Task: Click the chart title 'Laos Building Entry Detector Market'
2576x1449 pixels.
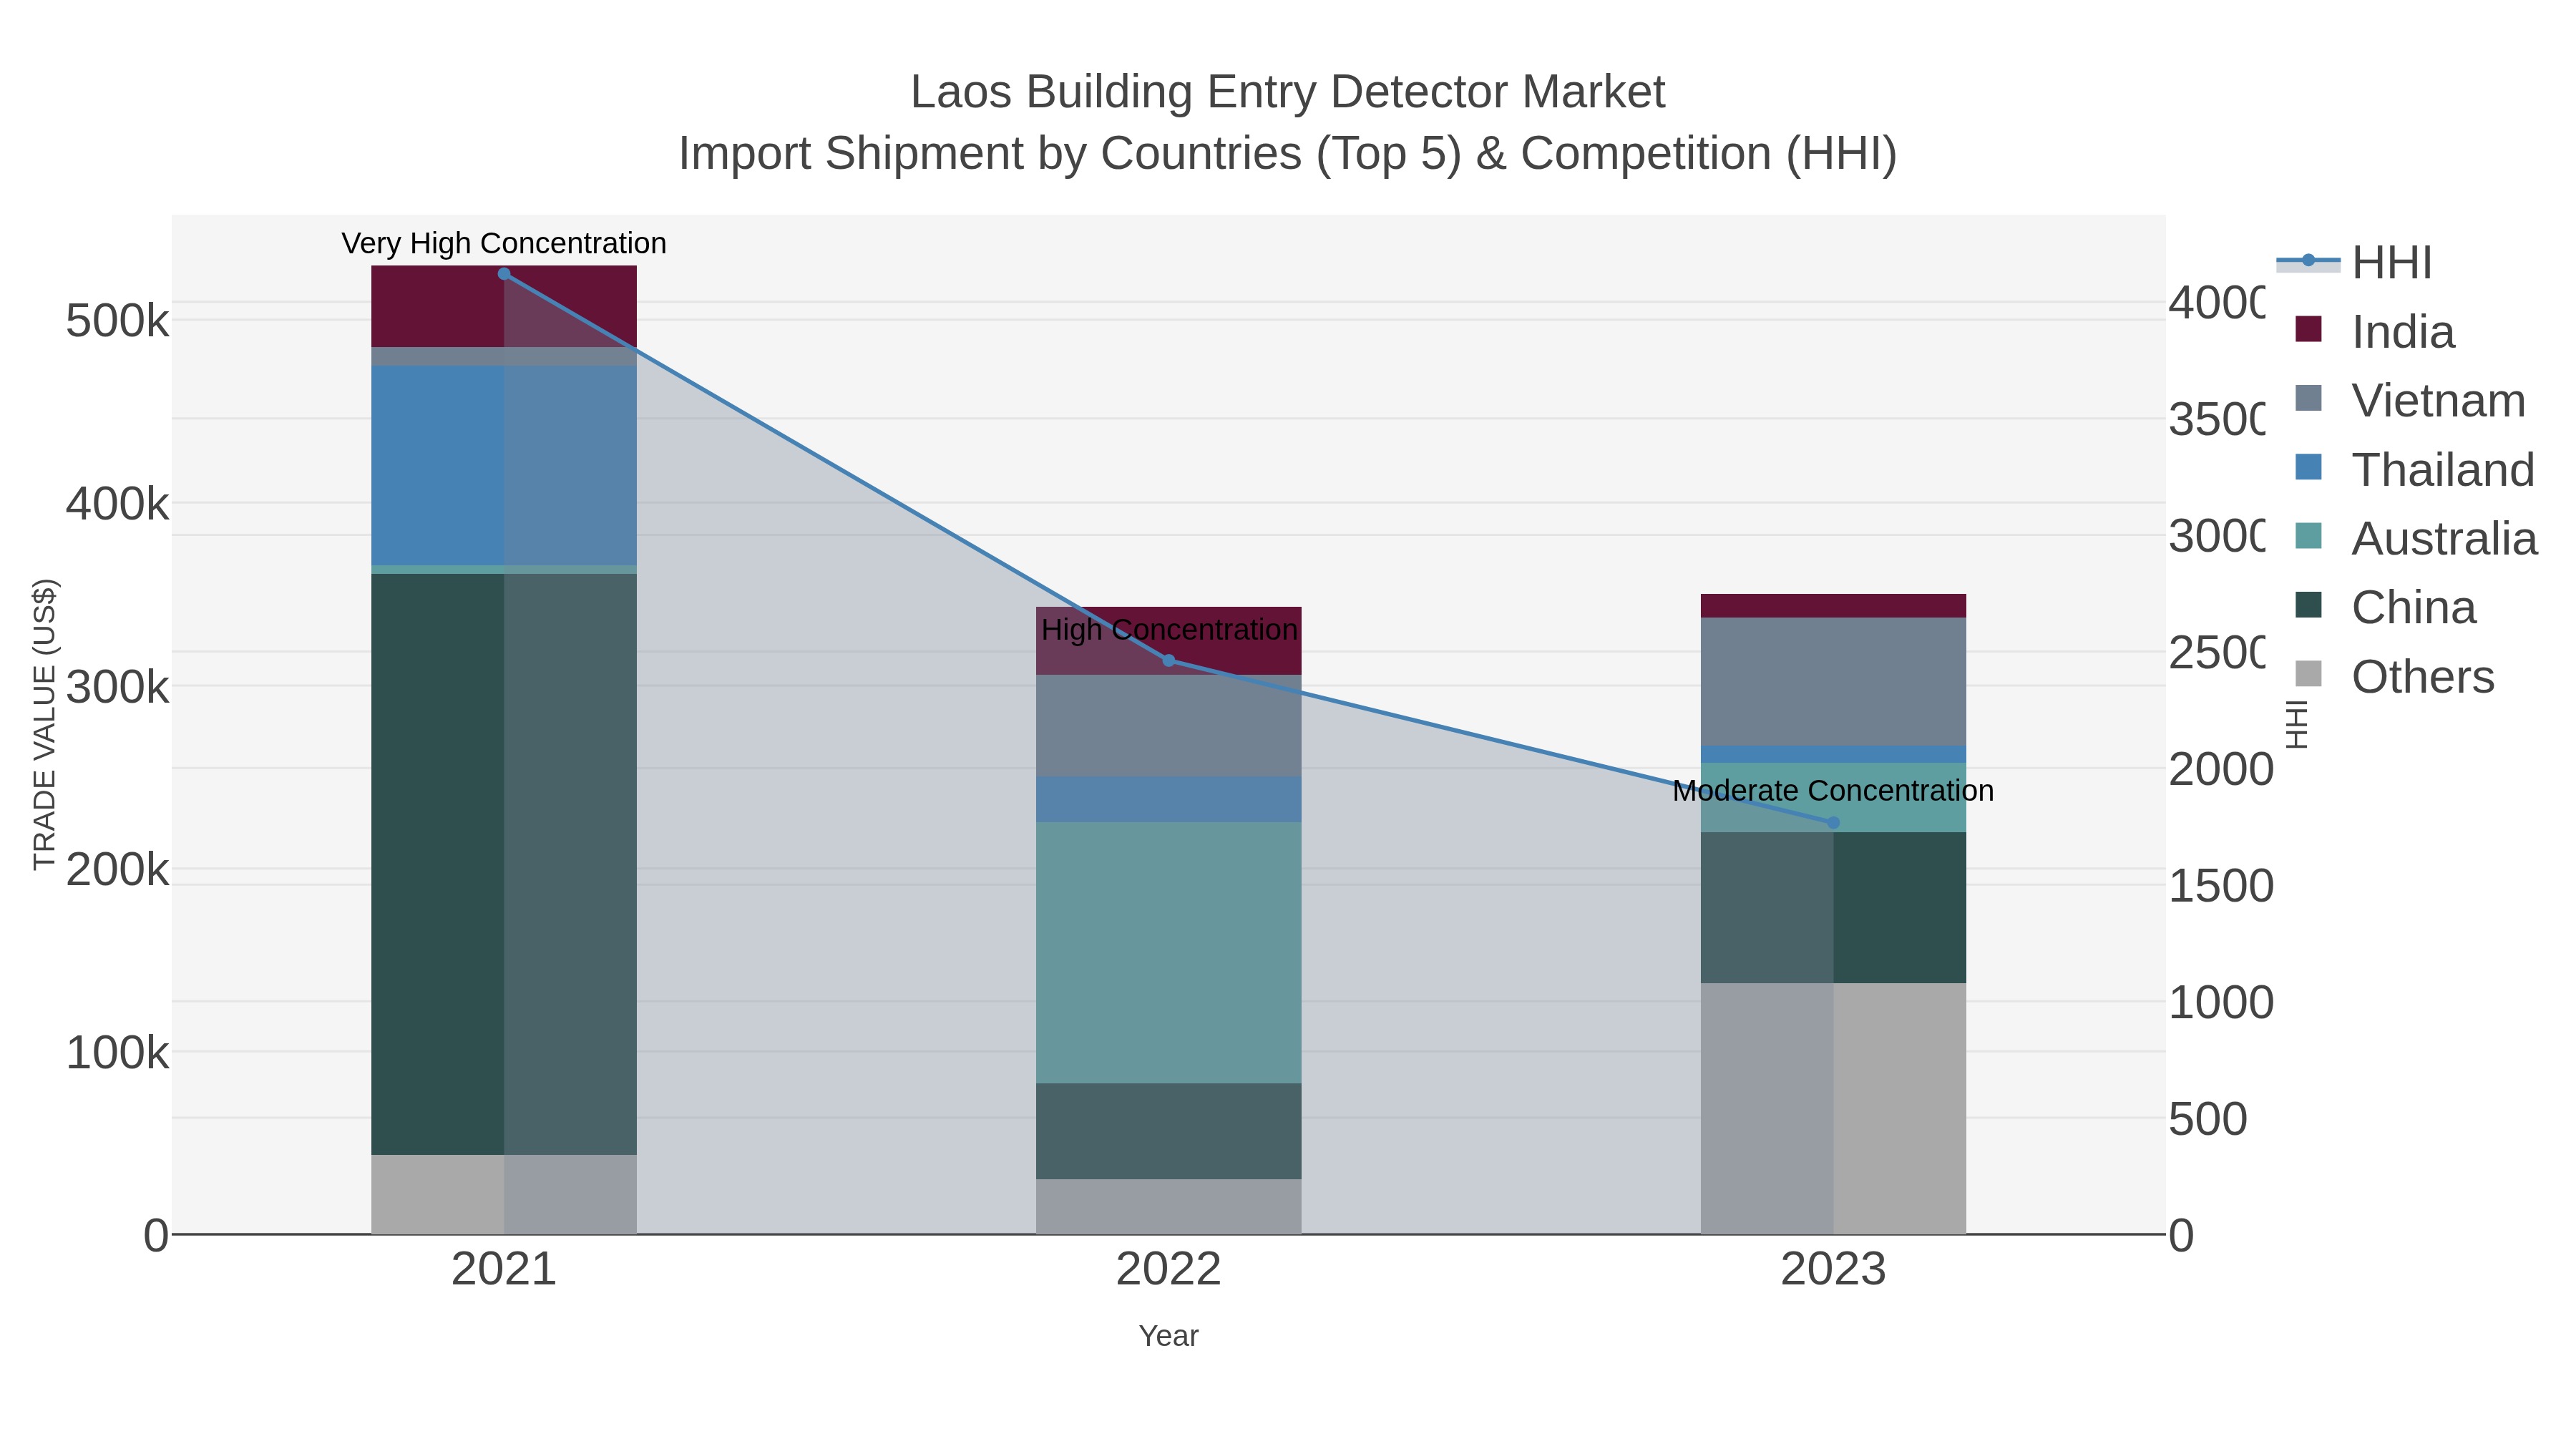Action: tap(1288, 92)
